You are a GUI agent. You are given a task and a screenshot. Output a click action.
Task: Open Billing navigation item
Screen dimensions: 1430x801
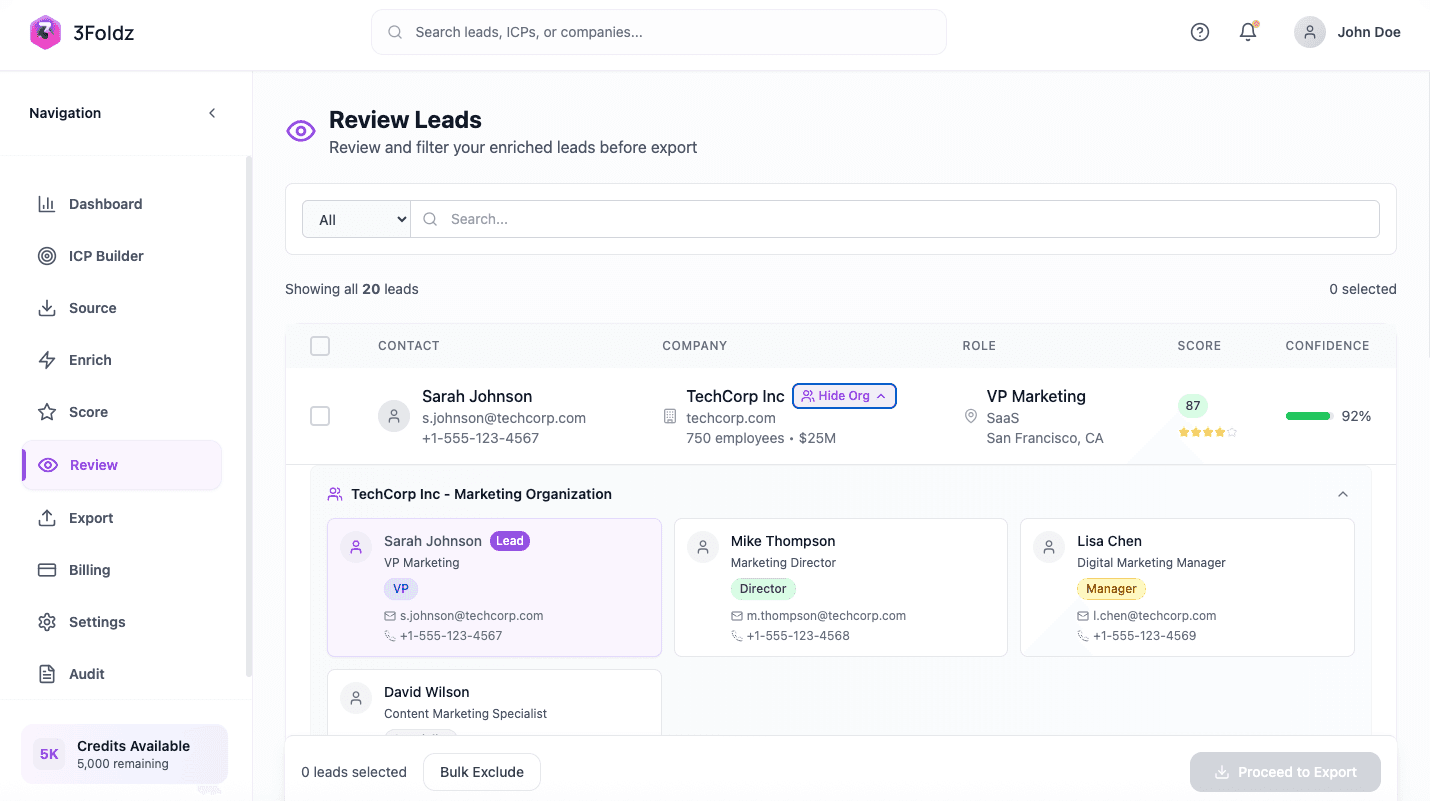click(122, 570)
